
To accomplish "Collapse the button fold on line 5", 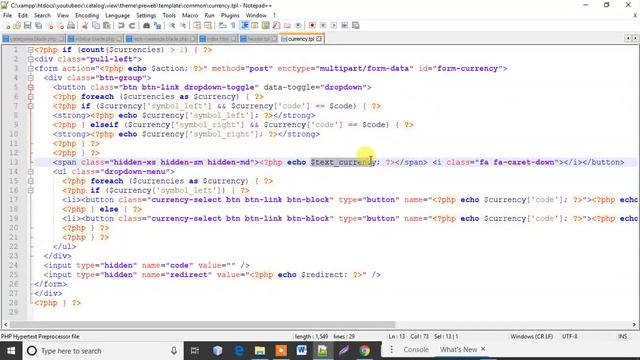I will [x=31, y=87].
